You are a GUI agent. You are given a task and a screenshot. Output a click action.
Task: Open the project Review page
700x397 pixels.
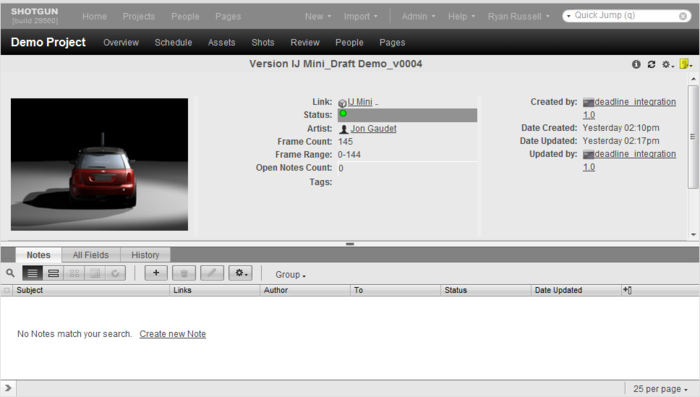coord(305,42)
